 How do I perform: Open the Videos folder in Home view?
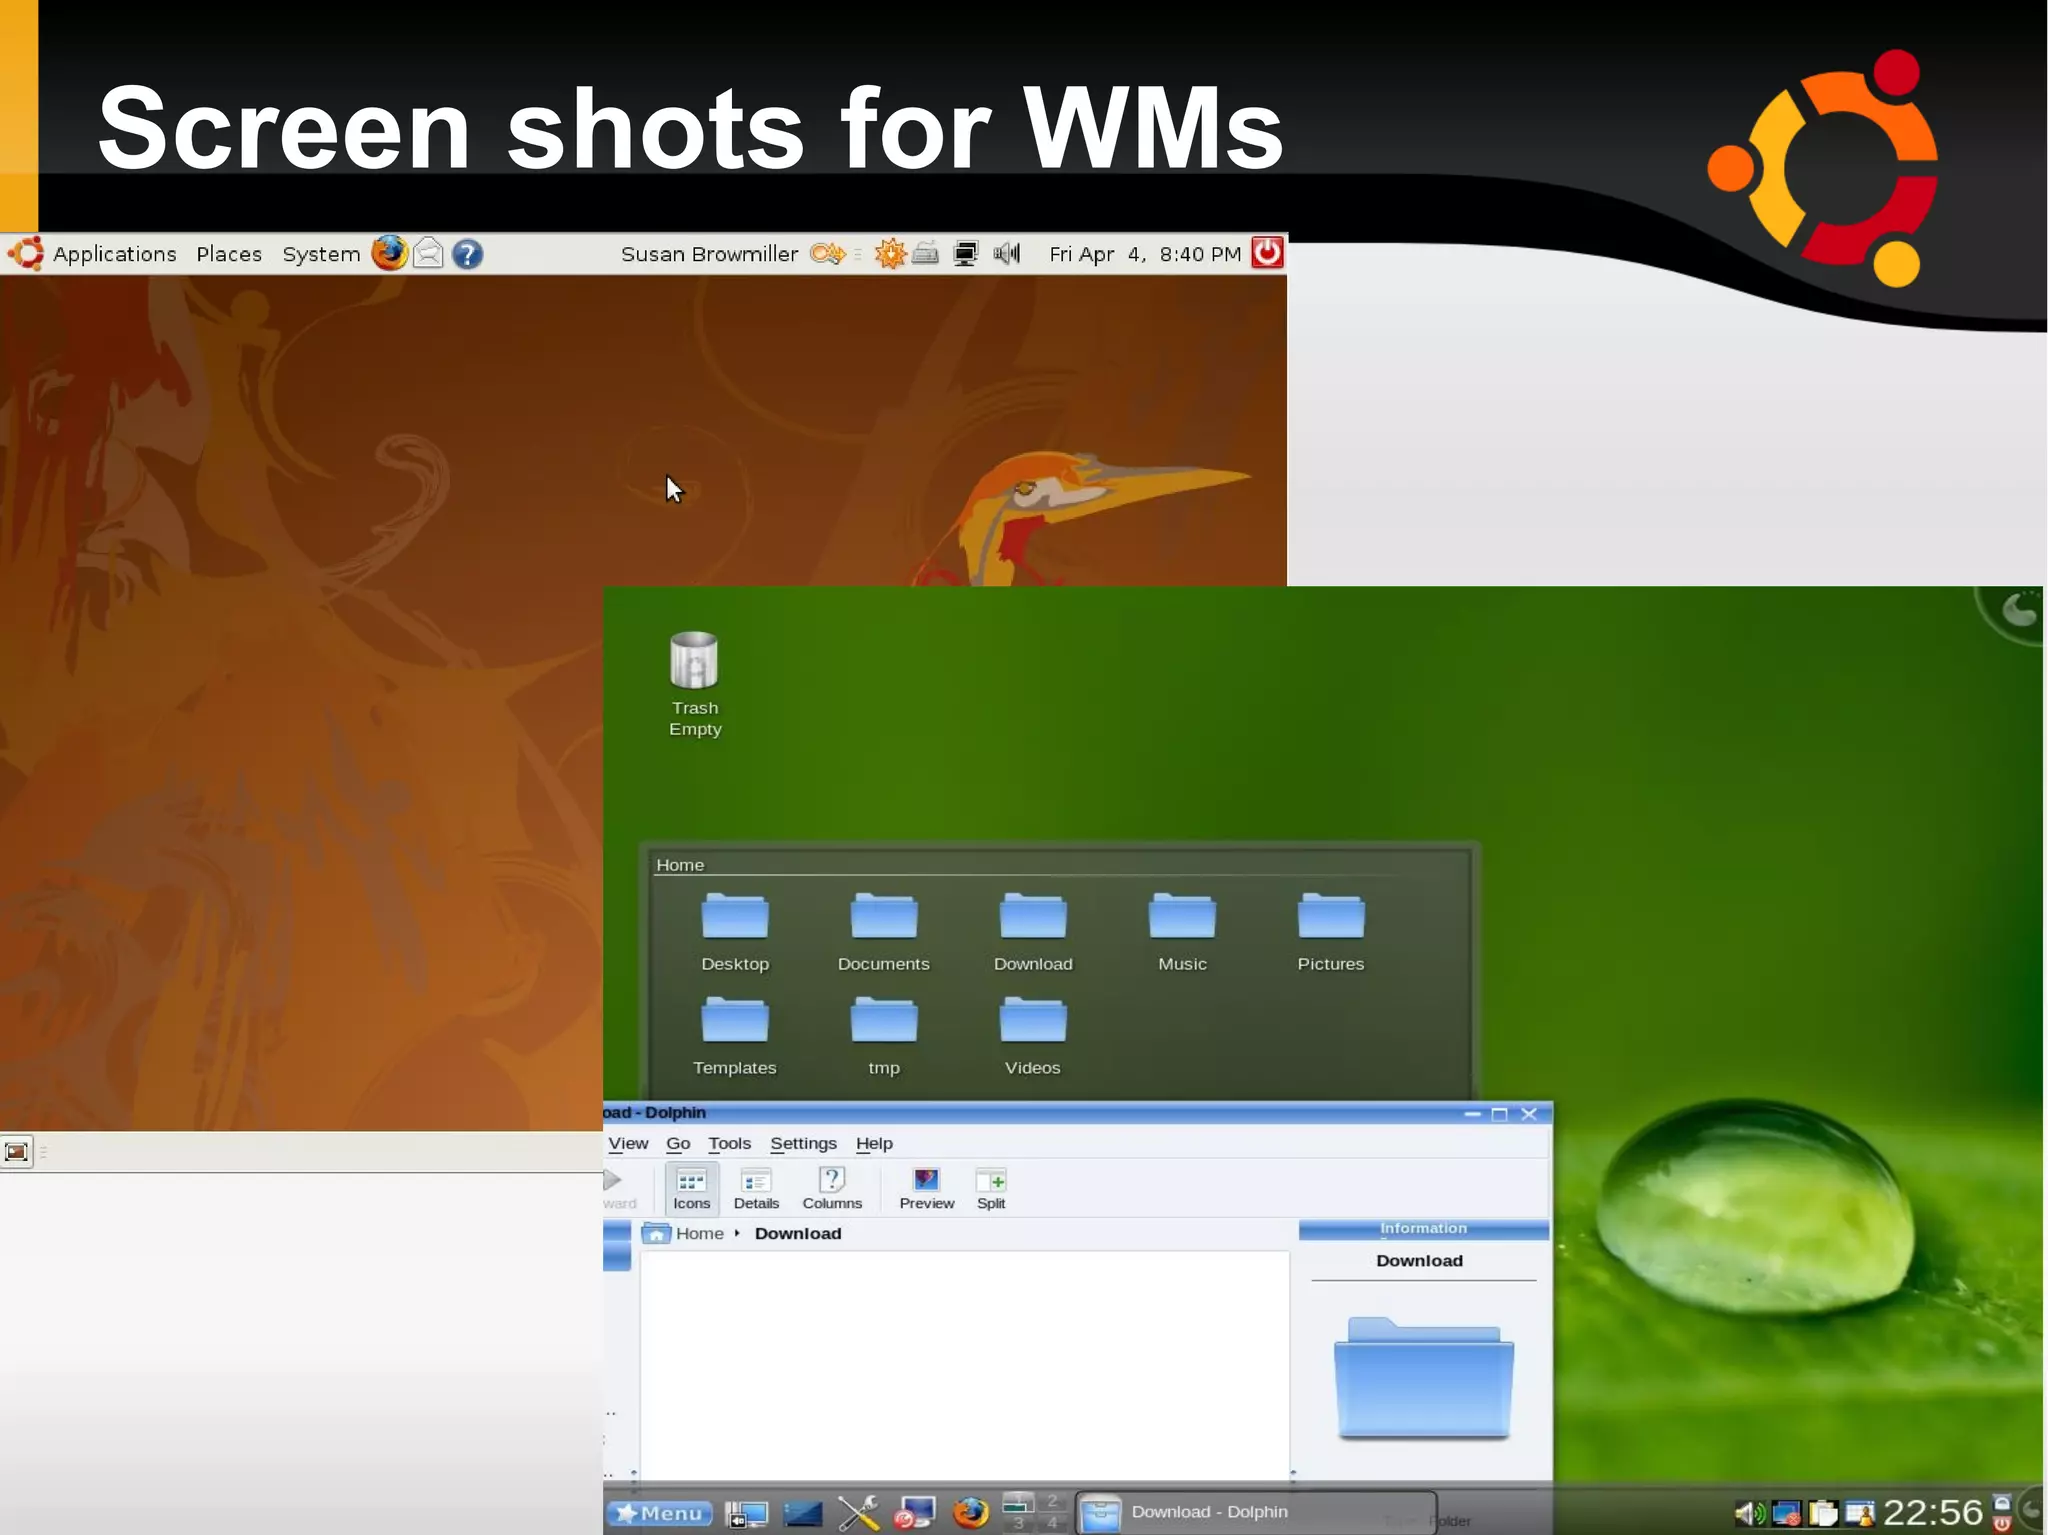click(1033, 1037)
